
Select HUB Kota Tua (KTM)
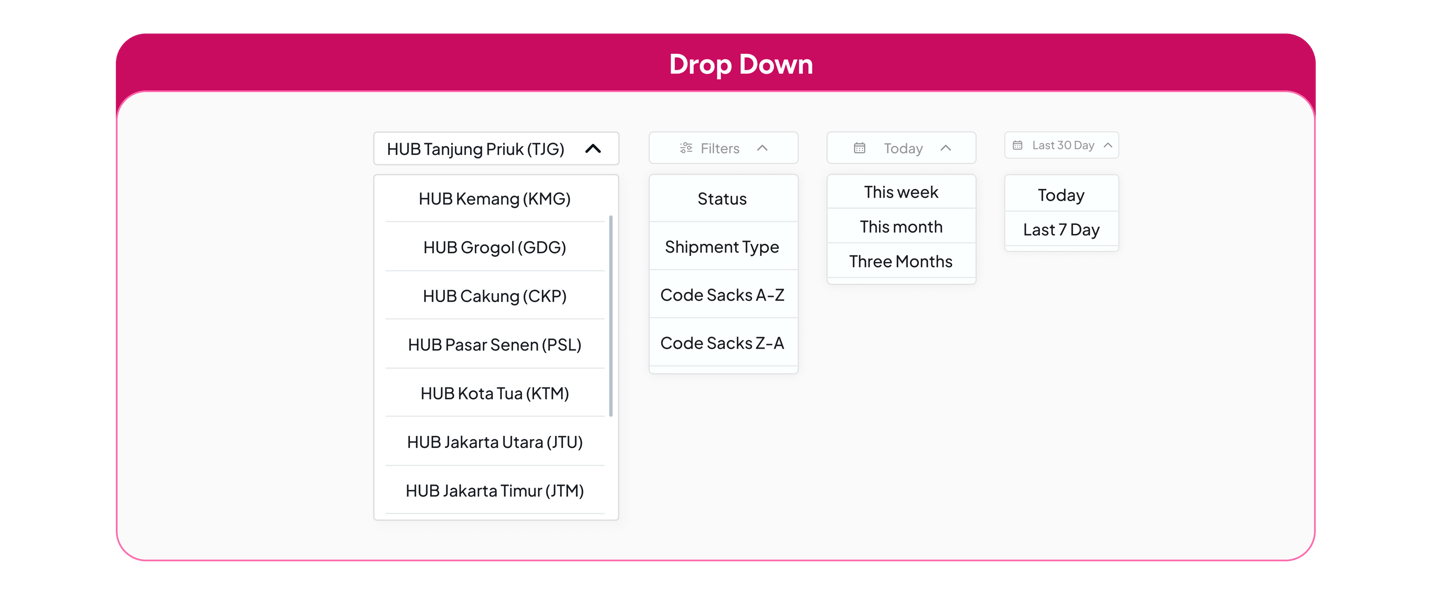[x=495, y=393]
